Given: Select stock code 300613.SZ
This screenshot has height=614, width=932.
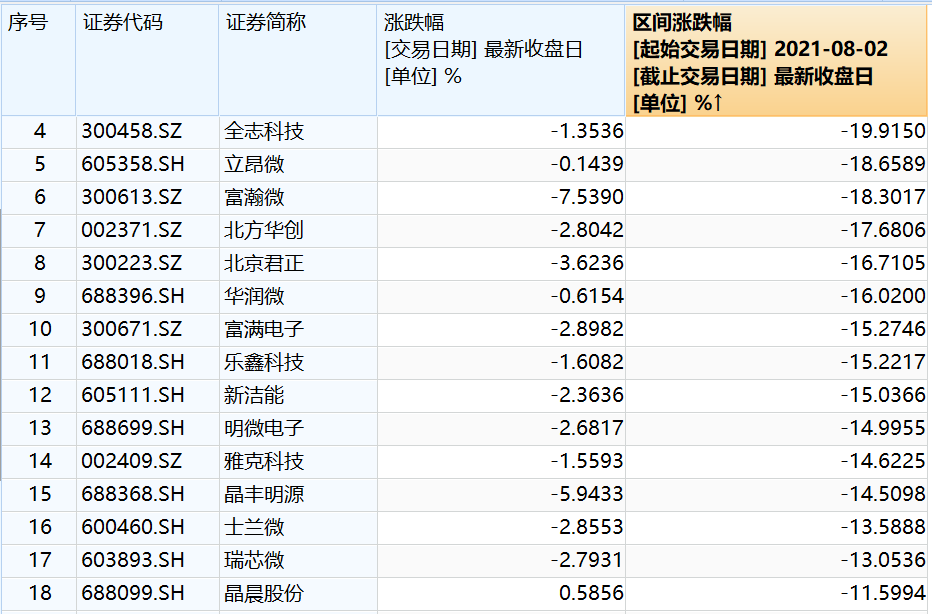Looking at the screenshot, I should 131,197.
